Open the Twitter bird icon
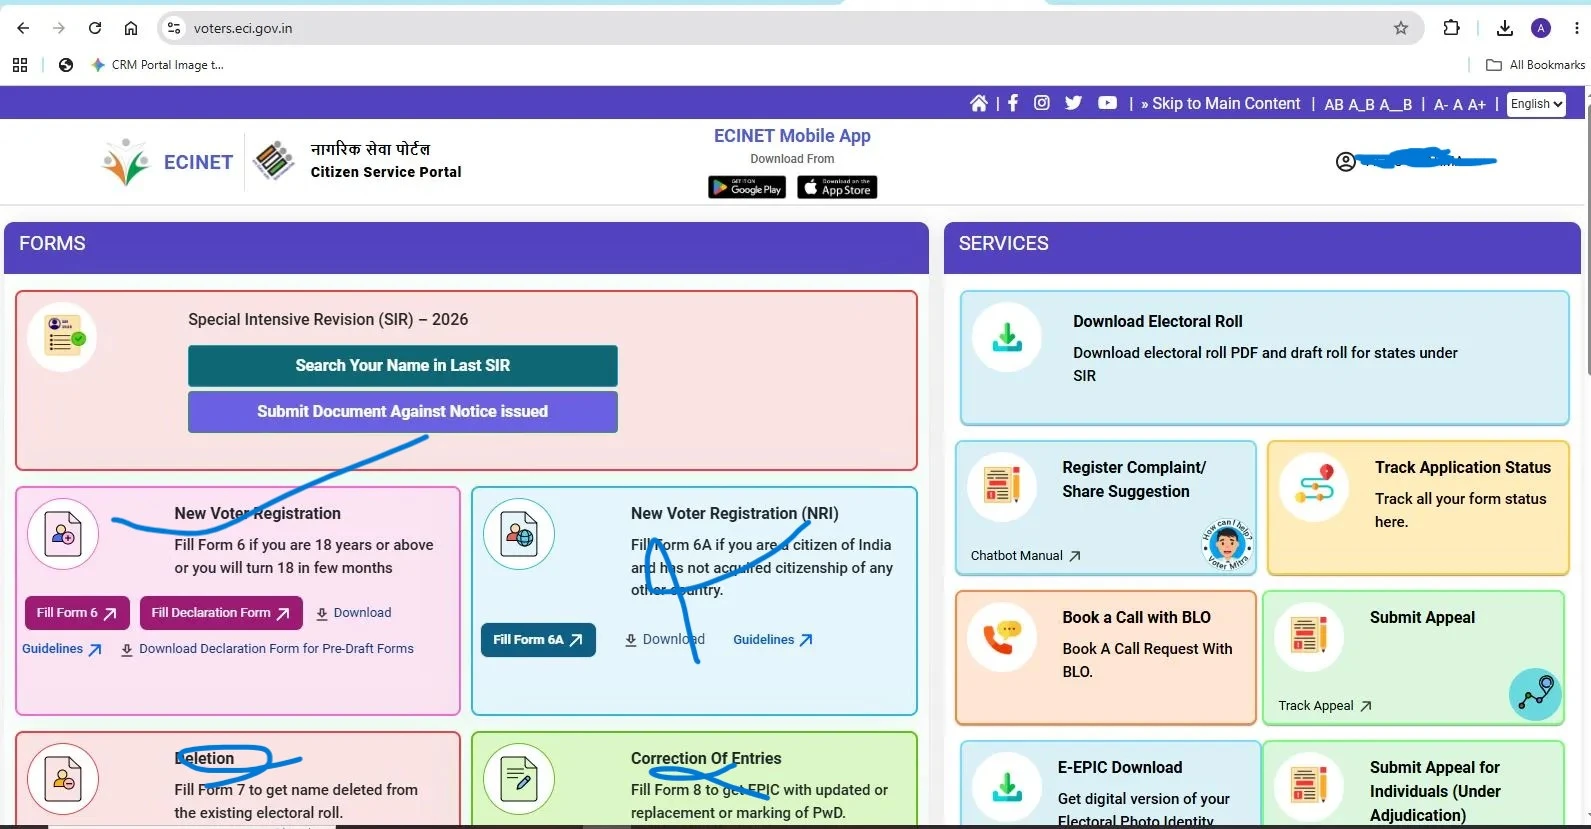The width and height of the screenshot is (1591, 829). (1074, 103)
